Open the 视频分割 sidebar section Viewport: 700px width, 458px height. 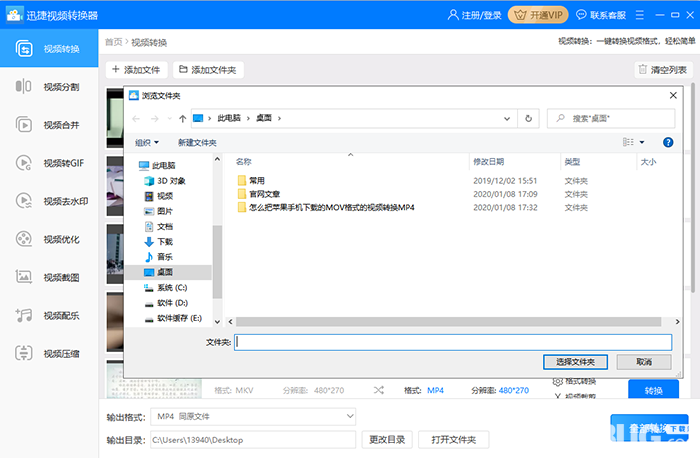tap(49, 87)
